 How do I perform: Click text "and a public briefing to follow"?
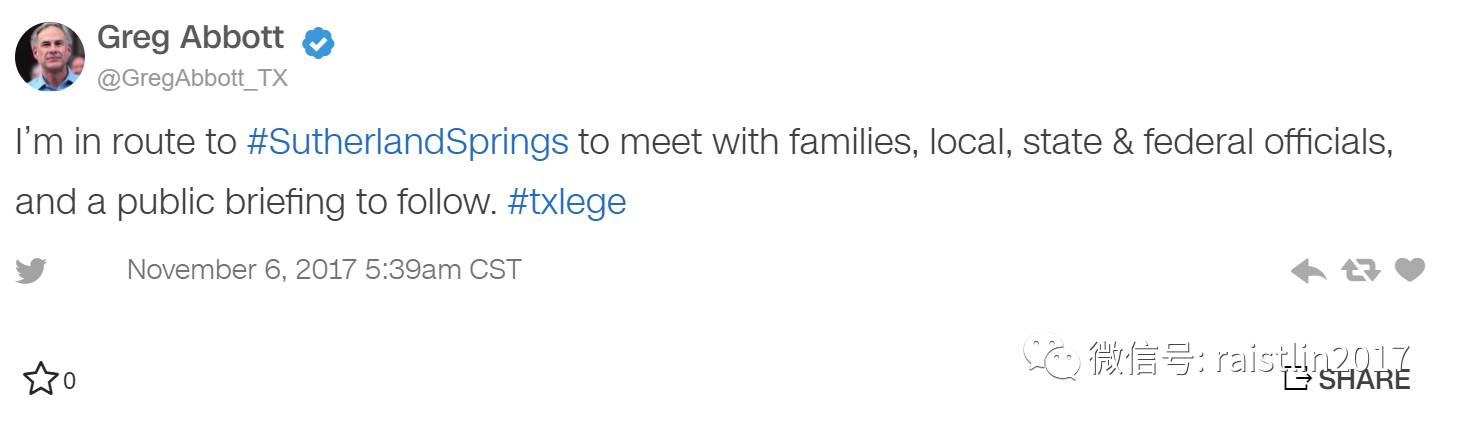[256, 202]
